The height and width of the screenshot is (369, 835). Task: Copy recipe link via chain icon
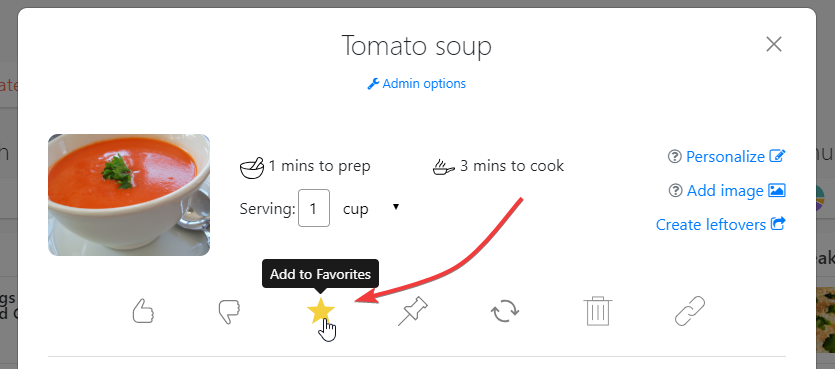click(690, 311)
